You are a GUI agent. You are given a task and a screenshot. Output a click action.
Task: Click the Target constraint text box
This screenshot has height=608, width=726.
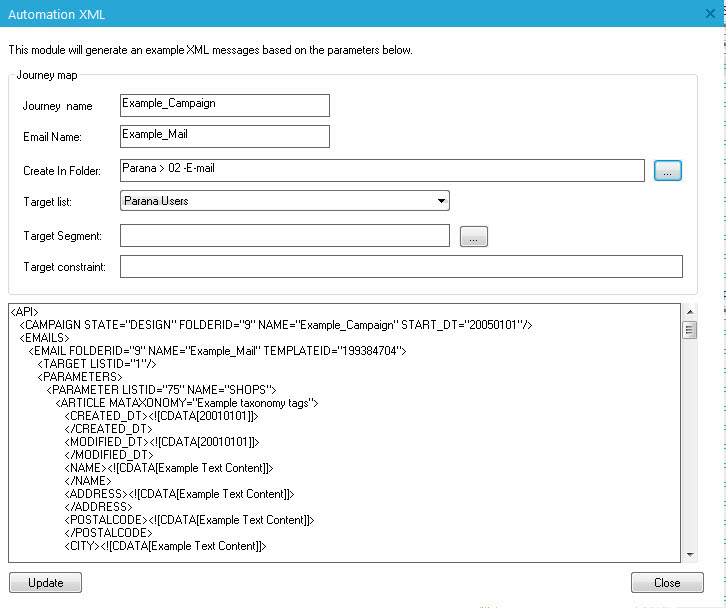[x=400, y=267]
